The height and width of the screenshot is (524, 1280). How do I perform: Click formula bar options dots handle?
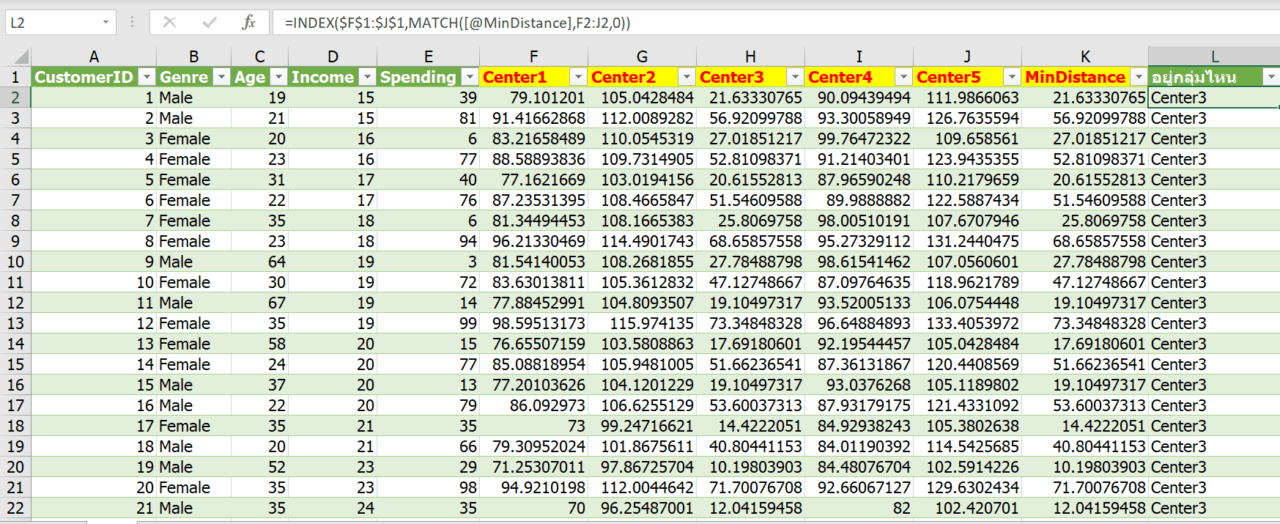(134, 22)
